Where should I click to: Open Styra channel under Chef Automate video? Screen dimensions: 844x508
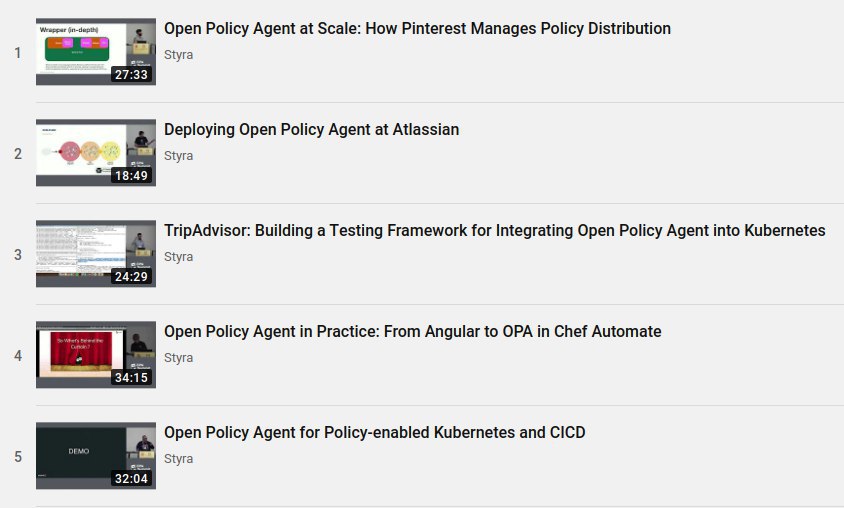pos(178,358)
